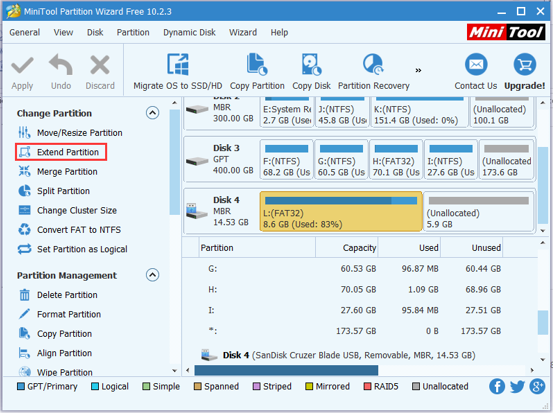The image size is (553, 413).
Task: Sort by the Used column header
Action: 409,248
